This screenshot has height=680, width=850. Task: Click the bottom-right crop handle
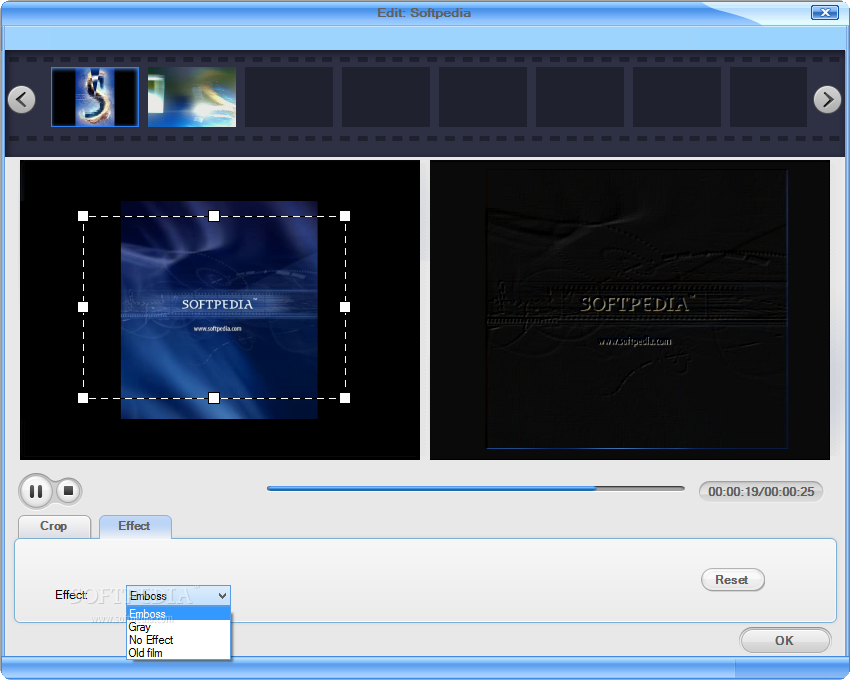pos(345,398)
